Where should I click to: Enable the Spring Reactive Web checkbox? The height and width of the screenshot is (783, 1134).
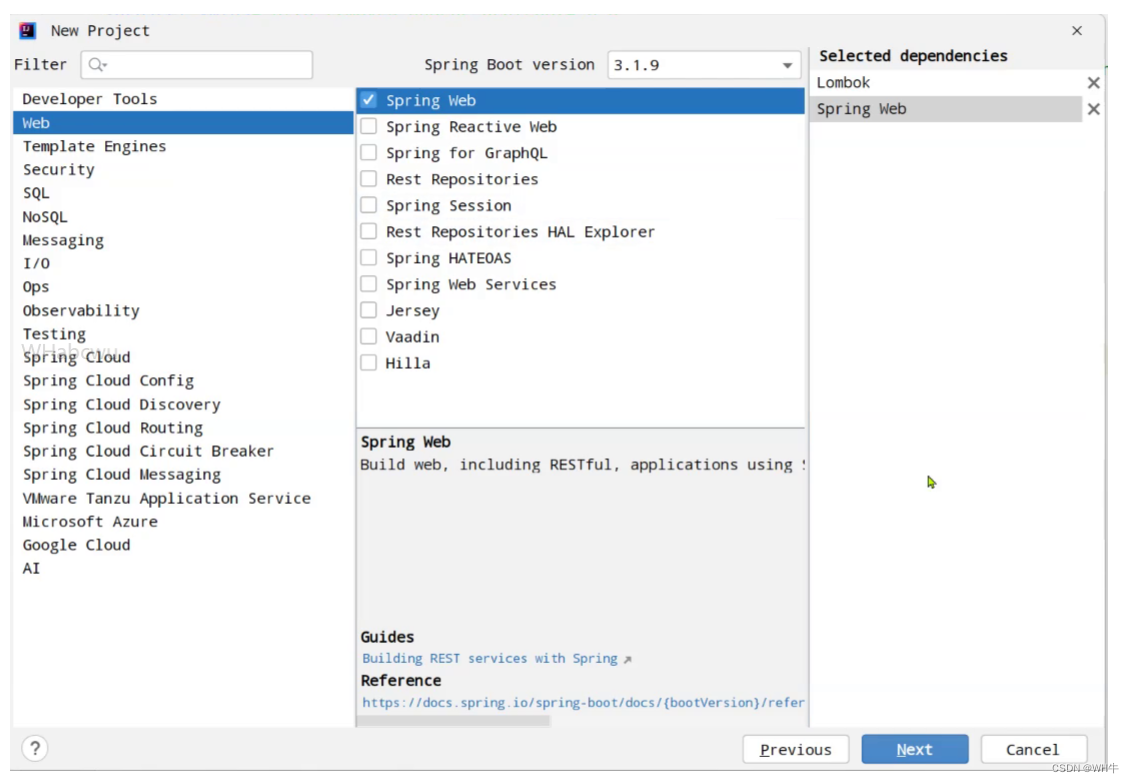point(369,127)
